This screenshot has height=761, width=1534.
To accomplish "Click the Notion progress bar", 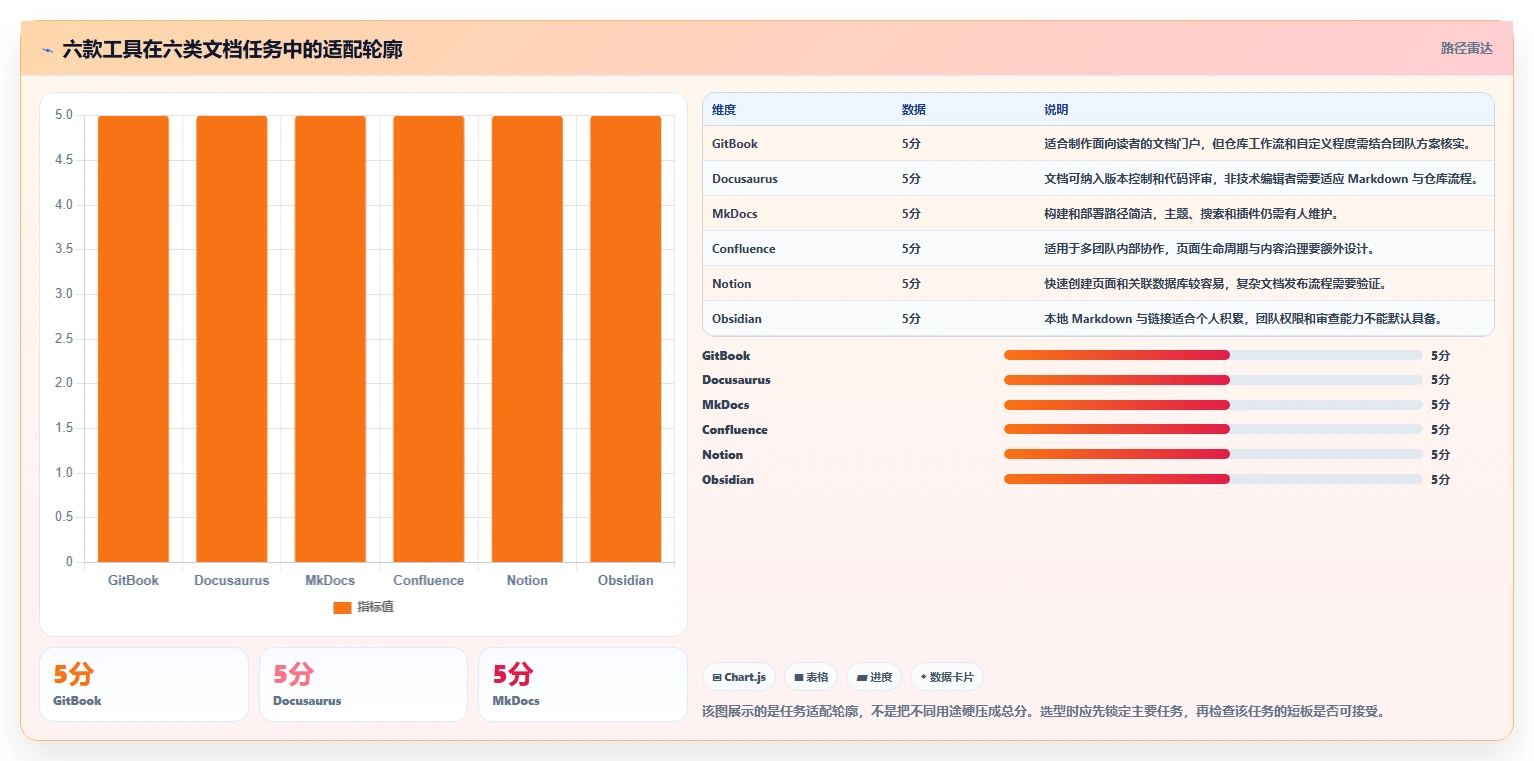I will click(1213, 454).
